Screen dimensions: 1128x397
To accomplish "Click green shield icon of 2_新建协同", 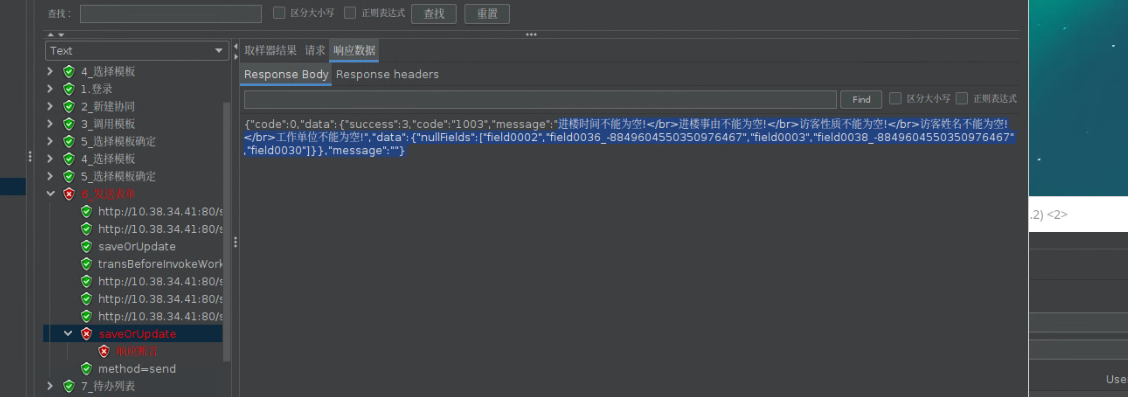I will tap(69, 106).
